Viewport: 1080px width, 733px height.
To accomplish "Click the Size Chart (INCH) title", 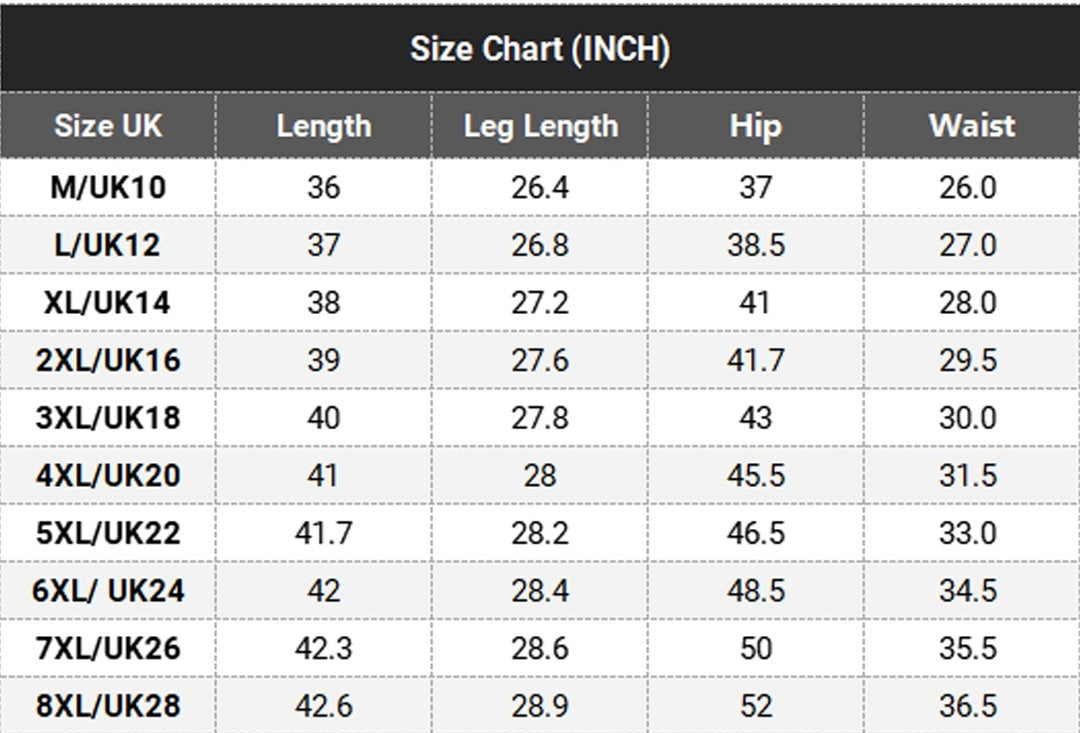I will coord(540,48).
